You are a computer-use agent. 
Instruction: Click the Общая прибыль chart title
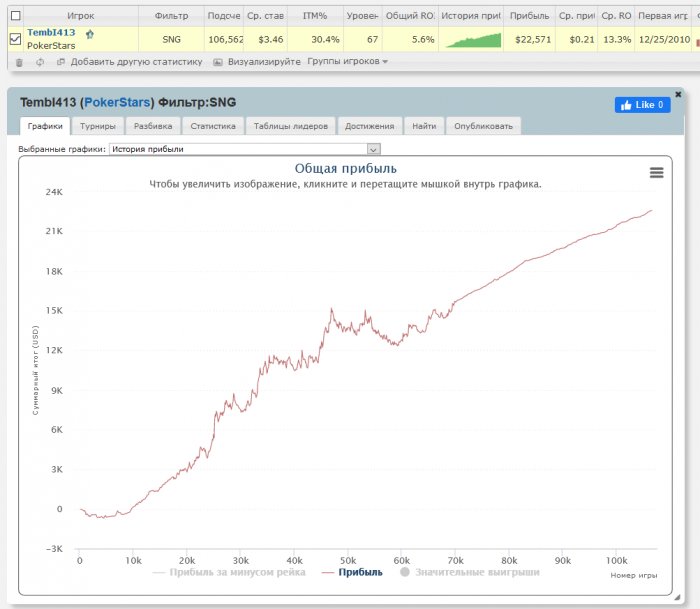pyautogui.click(x=346, y=168)
